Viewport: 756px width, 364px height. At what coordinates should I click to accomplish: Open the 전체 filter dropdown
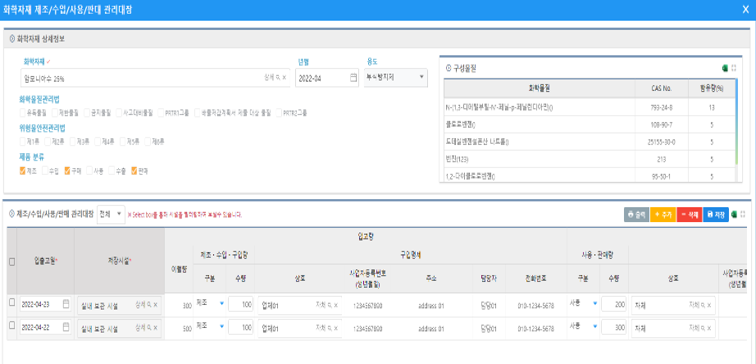(x=111, y=214)
